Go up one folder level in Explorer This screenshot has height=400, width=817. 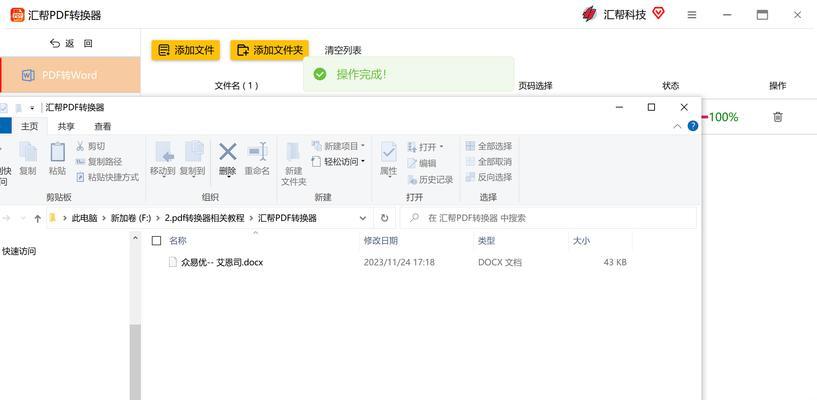(38, 218)
